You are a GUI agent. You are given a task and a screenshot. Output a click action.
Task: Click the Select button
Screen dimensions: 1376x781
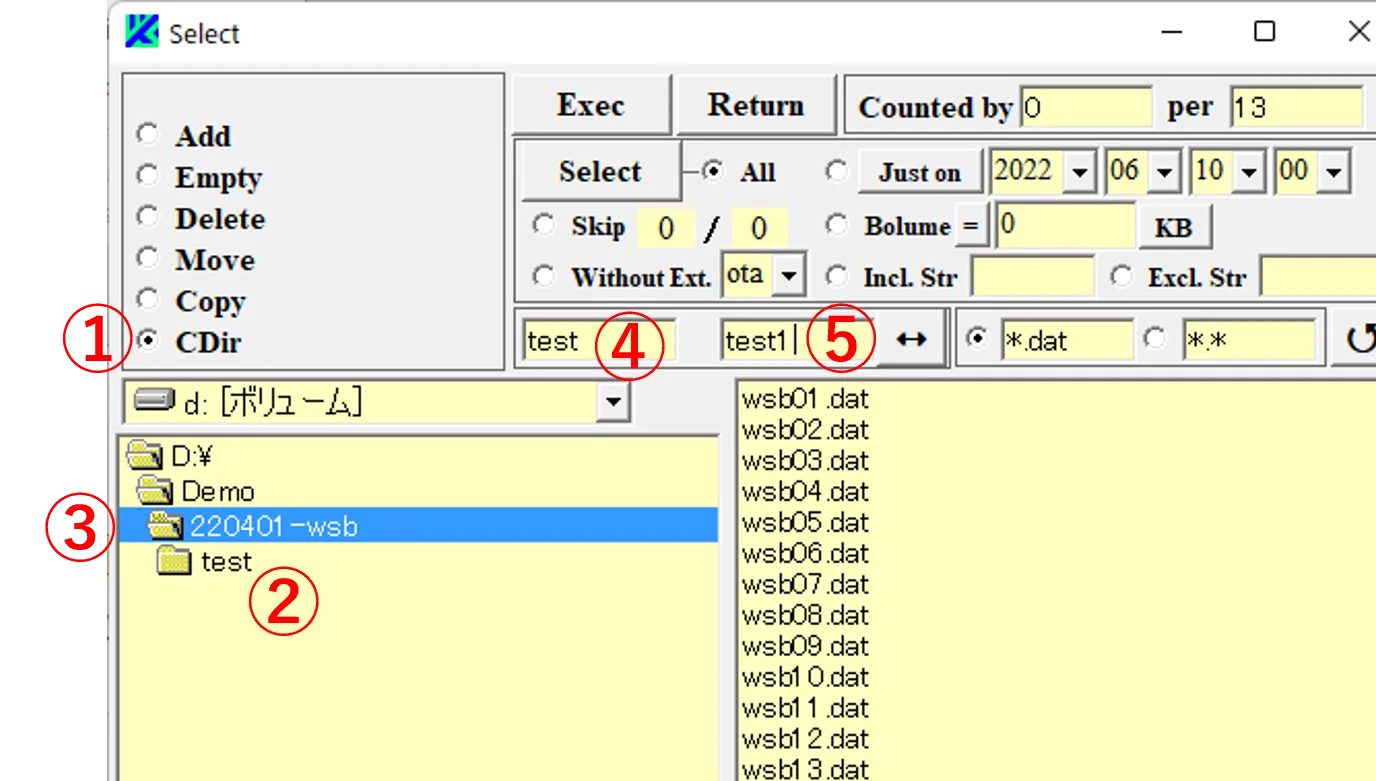[600, 171]
